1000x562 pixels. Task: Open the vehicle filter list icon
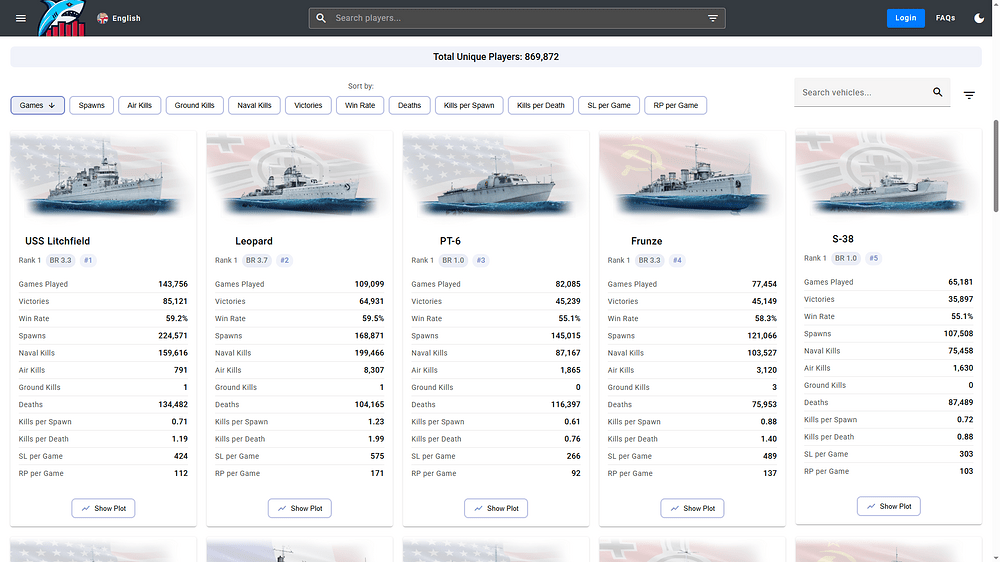969,95
